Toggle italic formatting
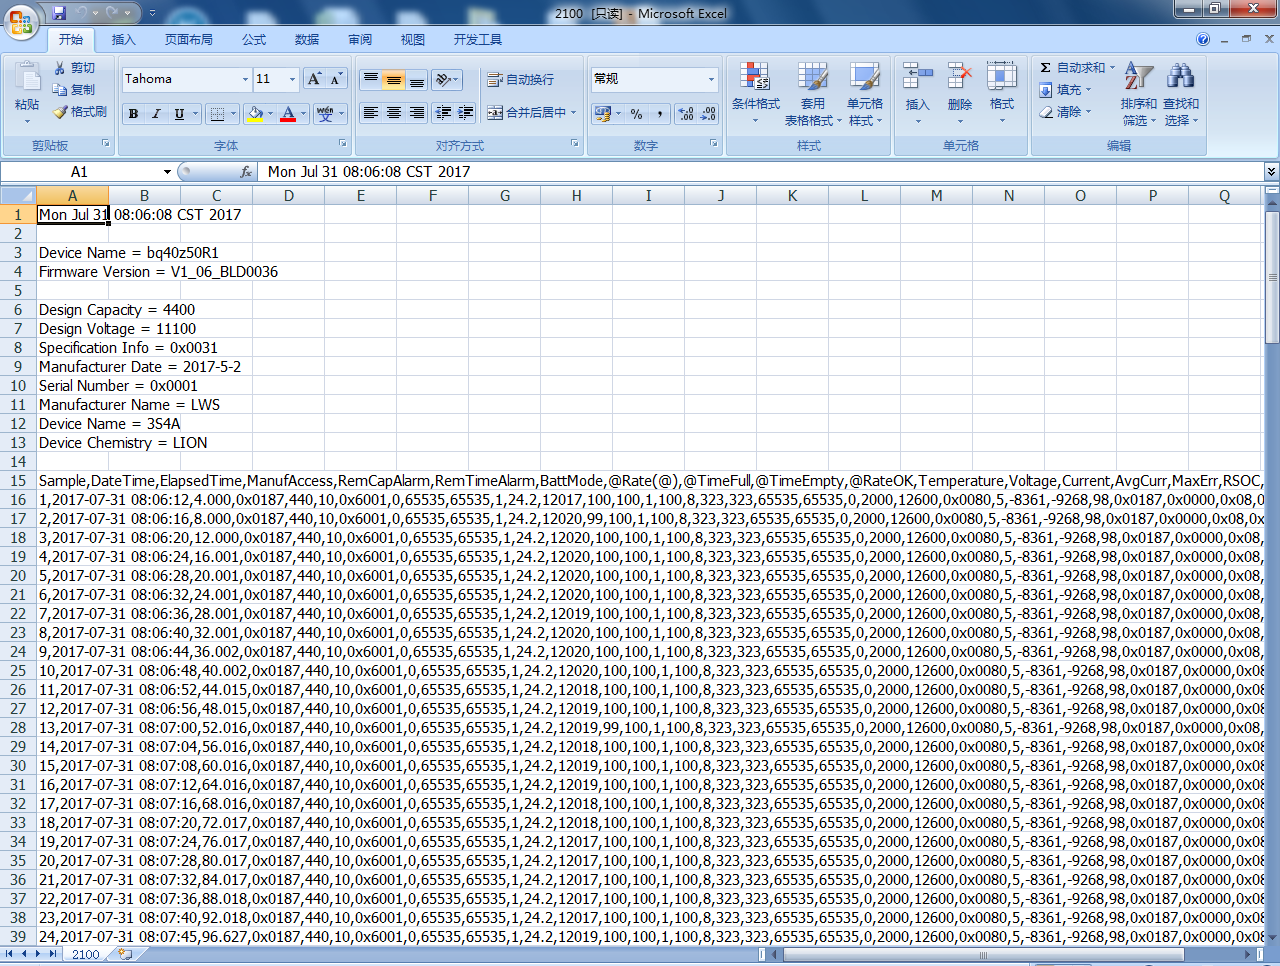The image size is (1280, 966). pos(156,114)
